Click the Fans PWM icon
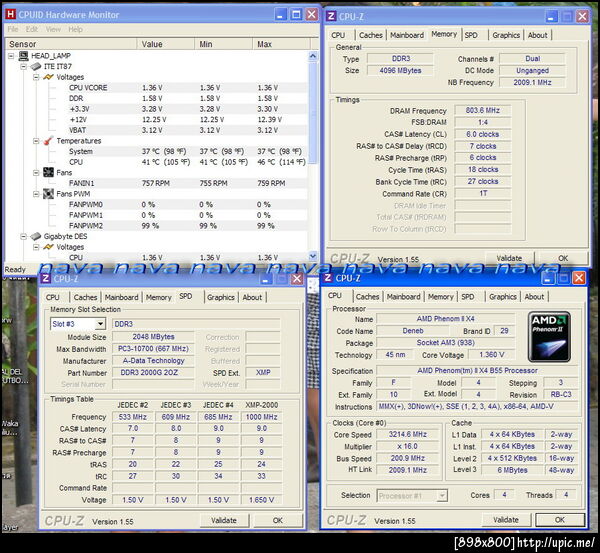The width and height of the screenshot is (600, 553). point(48,194)
